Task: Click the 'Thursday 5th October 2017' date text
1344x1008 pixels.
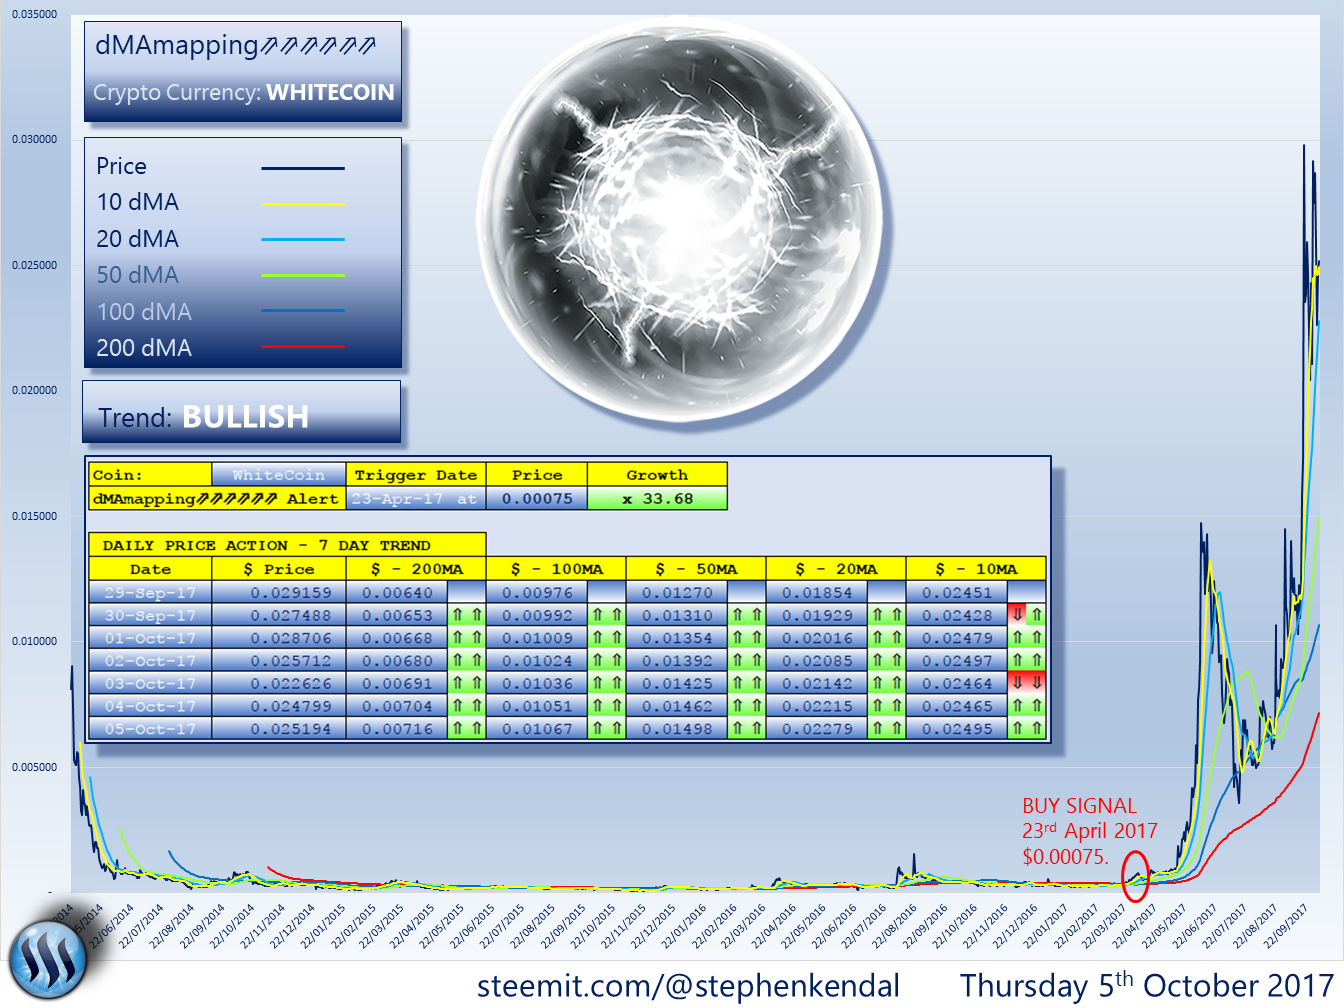Action: (1147, 985)
